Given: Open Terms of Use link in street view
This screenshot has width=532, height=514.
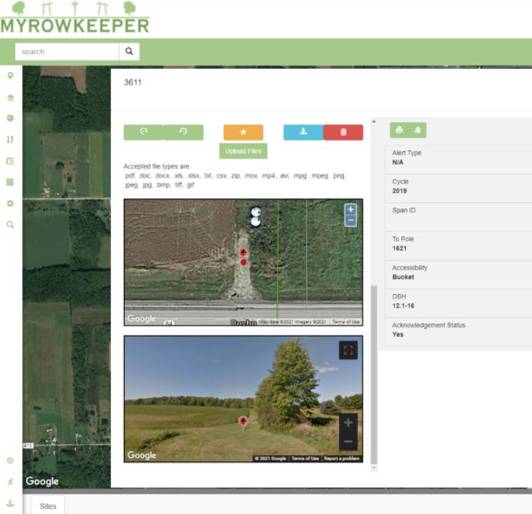Looking at the screenshot, I should [x=305, y=459].
